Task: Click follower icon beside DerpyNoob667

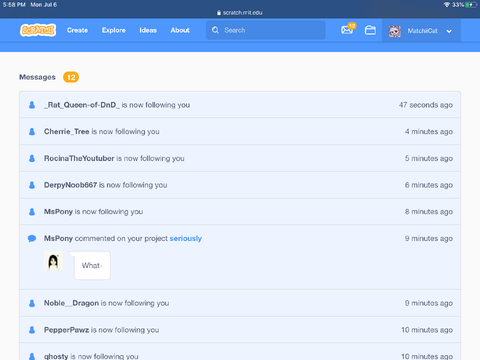Action: coord(32,185)
